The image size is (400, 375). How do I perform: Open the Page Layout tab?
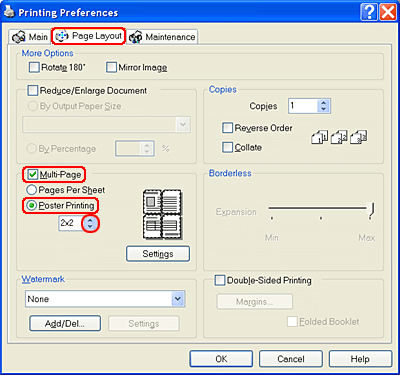(x=89, y=36)
